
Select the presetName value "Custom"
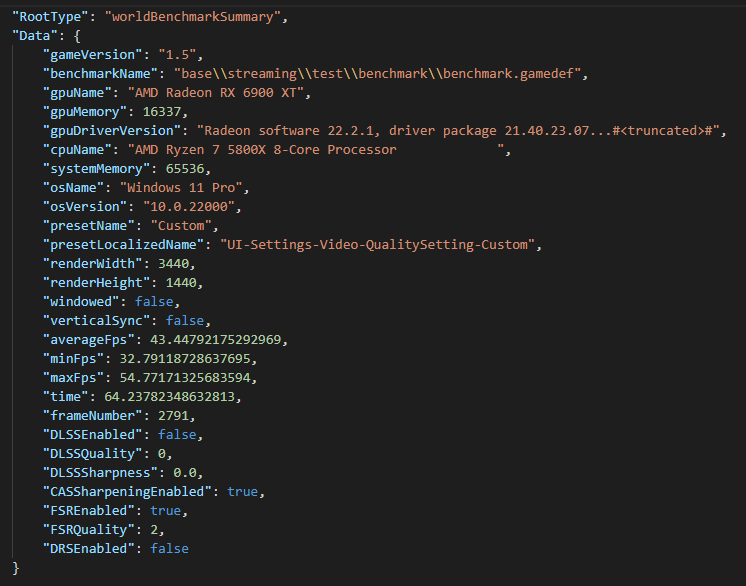tap(181, 226)
